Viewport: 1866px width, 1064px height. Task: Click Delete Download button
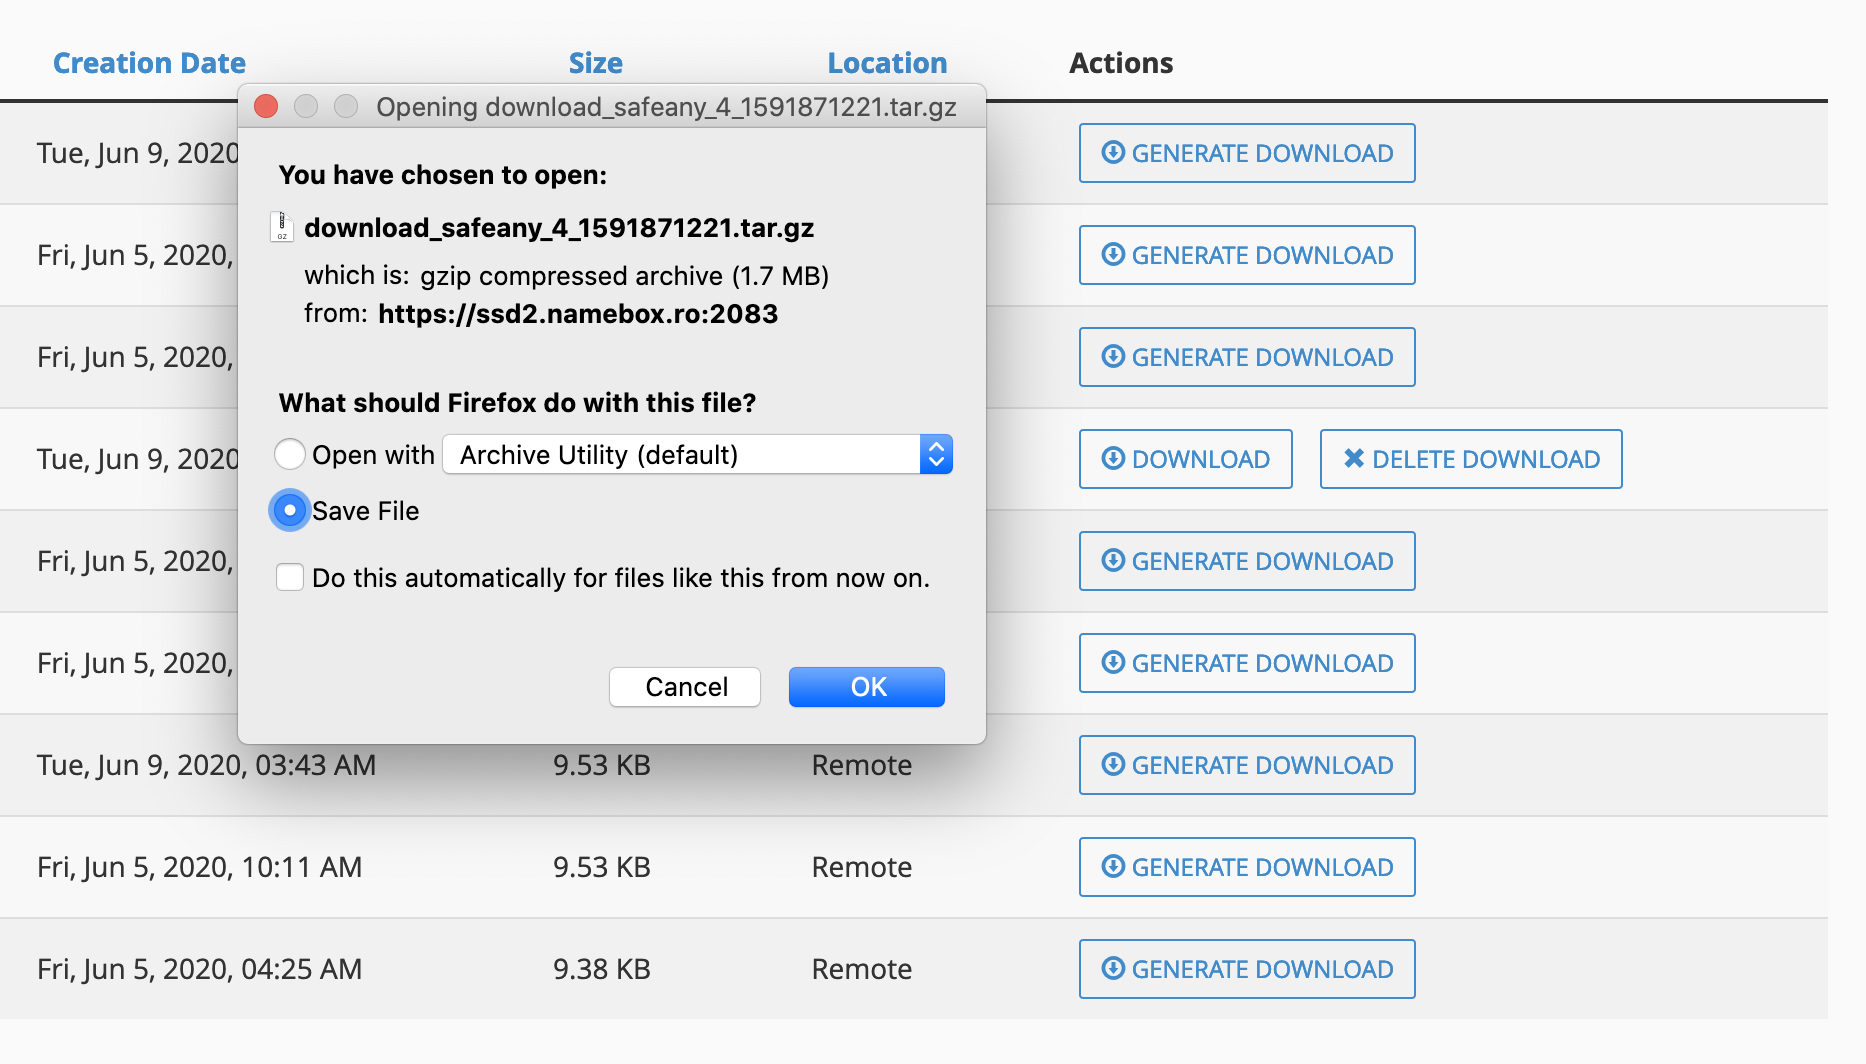point(1471,459)
